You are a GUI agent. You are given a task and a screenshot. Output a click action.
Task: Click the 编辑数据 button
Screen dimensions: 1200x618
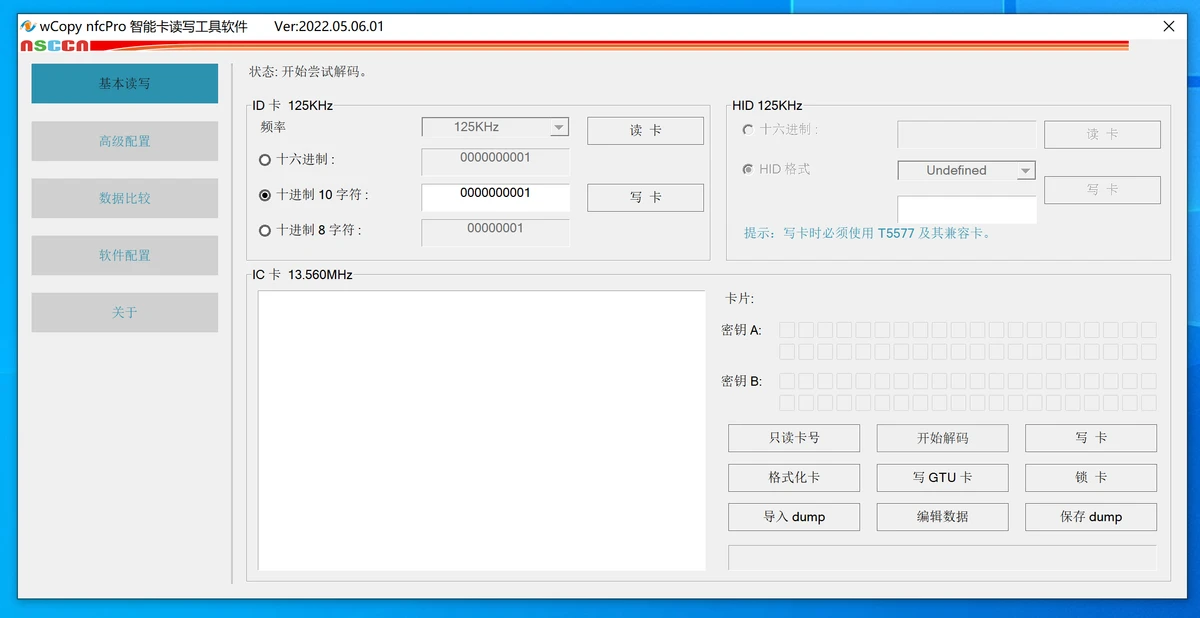pyautogui.click(x=943, y=517)
